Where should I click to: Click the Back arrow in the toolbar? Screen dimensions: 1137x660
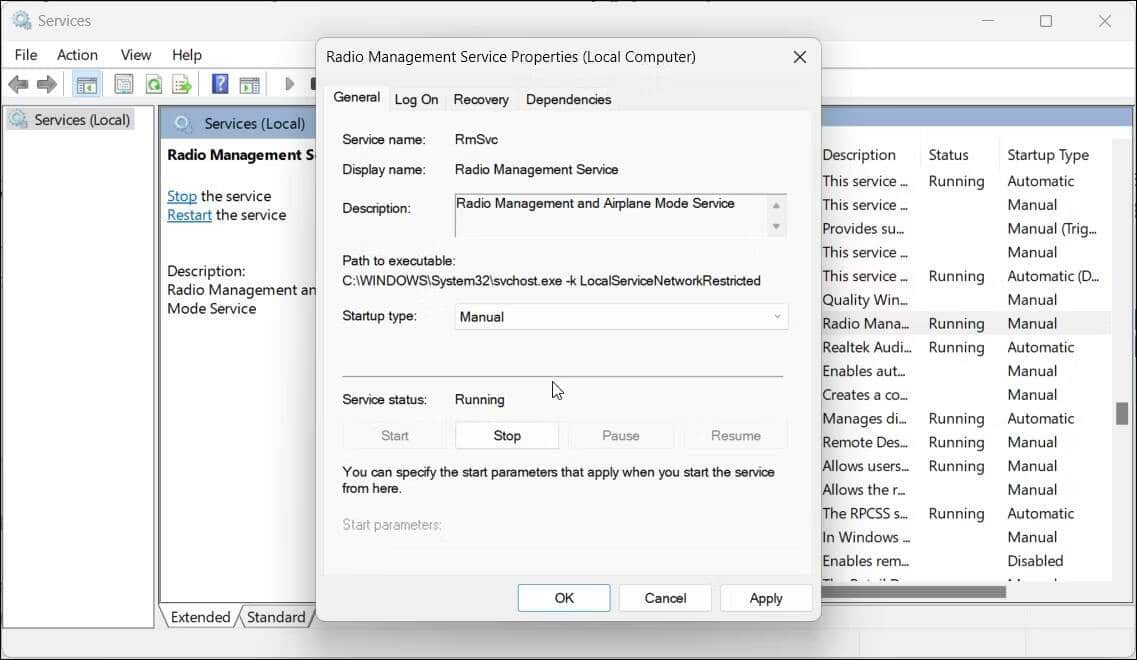click(x=18, y=84)
